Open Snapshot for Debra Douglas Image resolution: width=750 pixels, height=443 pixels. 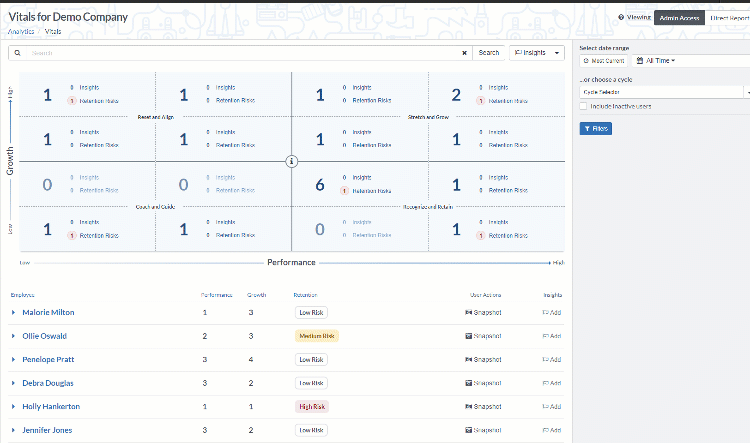coord(483,383)
